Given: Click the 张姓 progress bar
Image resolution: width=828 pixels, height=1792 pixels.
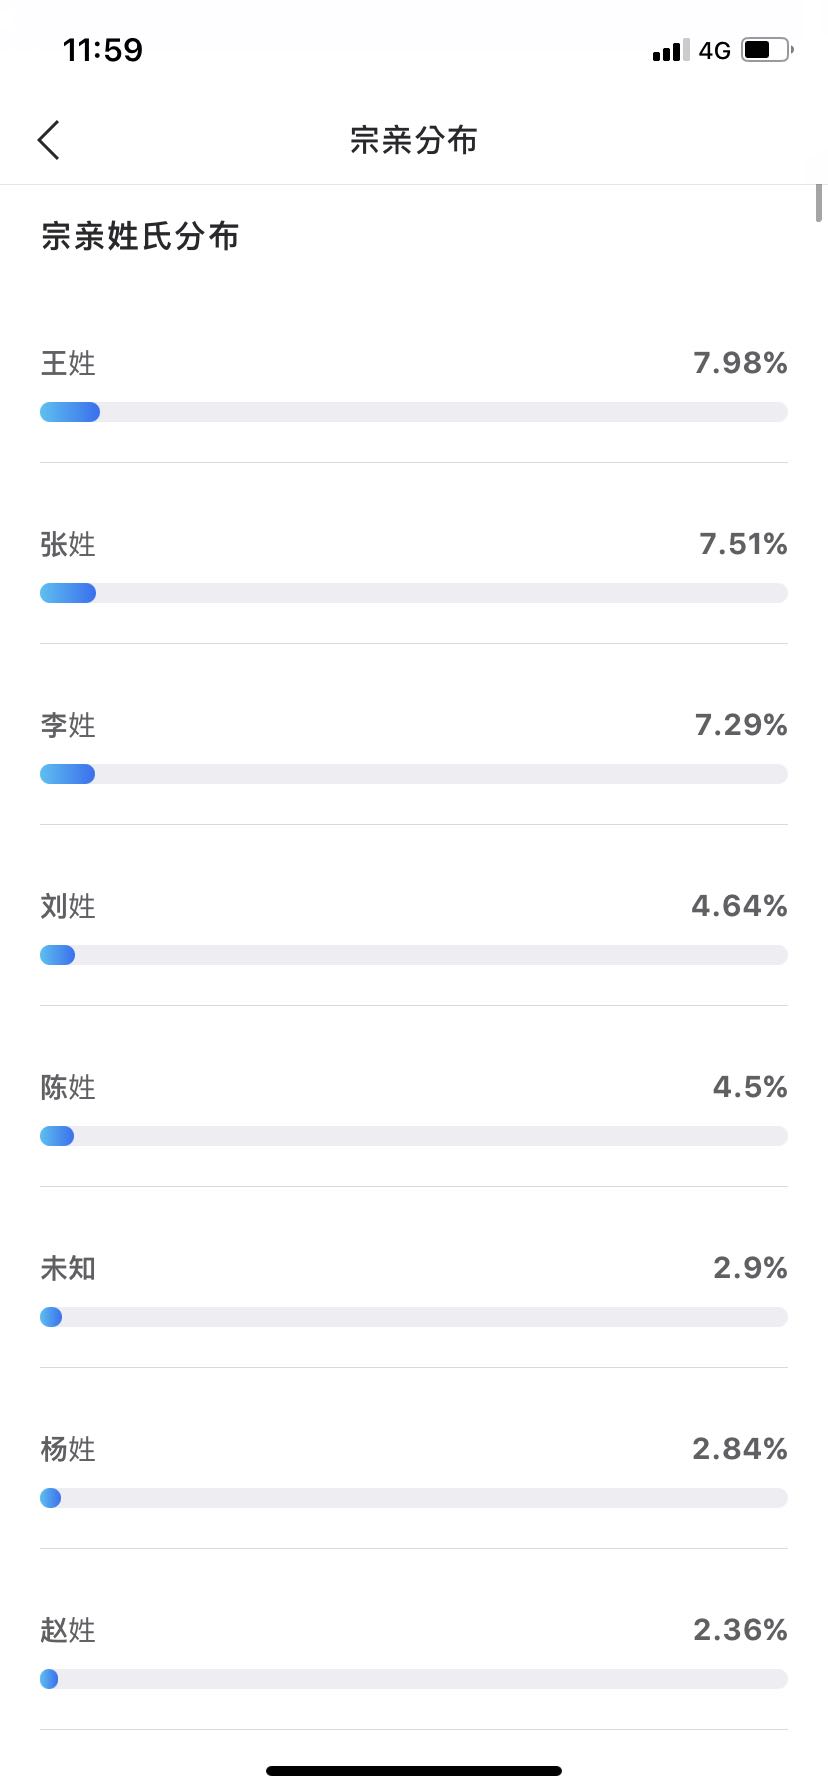Looking at the screenshot, I should click(414, 593).
